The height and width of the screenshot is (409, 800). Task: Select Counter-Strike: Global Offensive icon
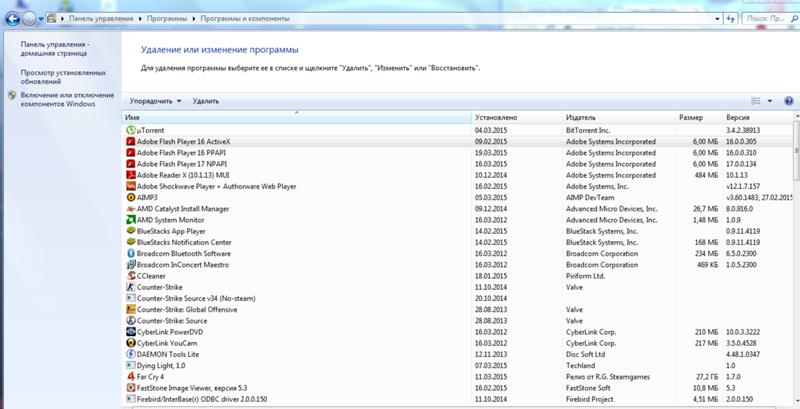131,310
